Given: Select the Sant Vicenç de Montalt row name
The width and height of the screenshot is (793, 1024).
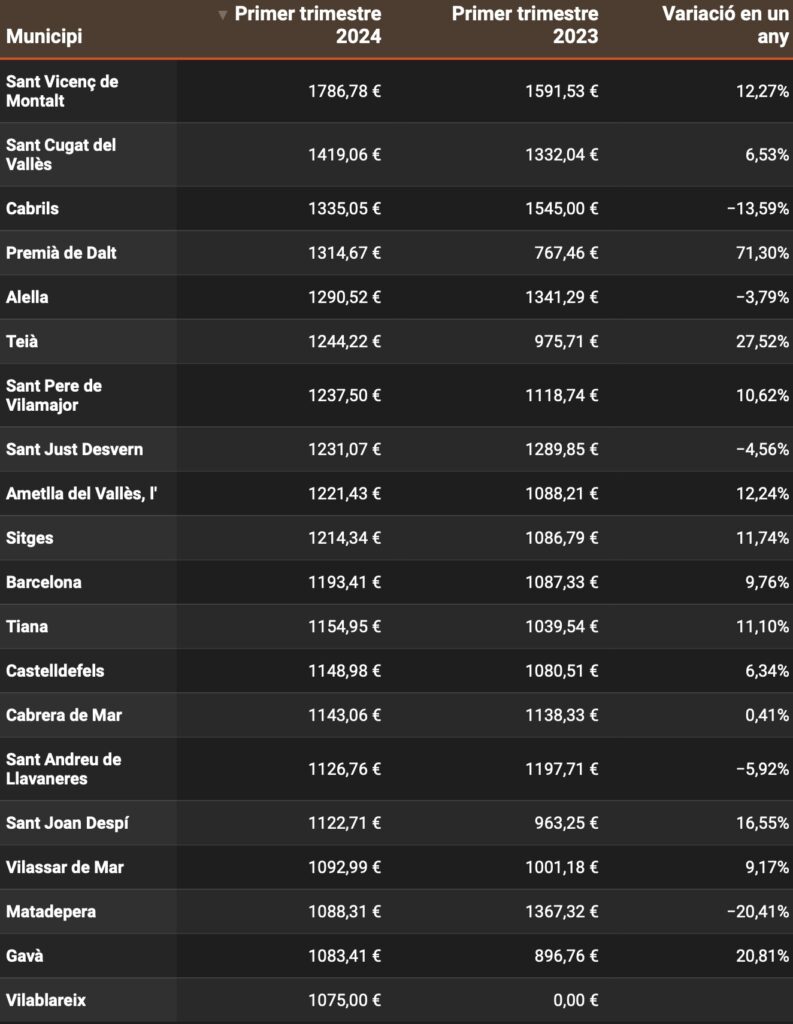Looking at the screenshot, I should click(x=62, y=91).
